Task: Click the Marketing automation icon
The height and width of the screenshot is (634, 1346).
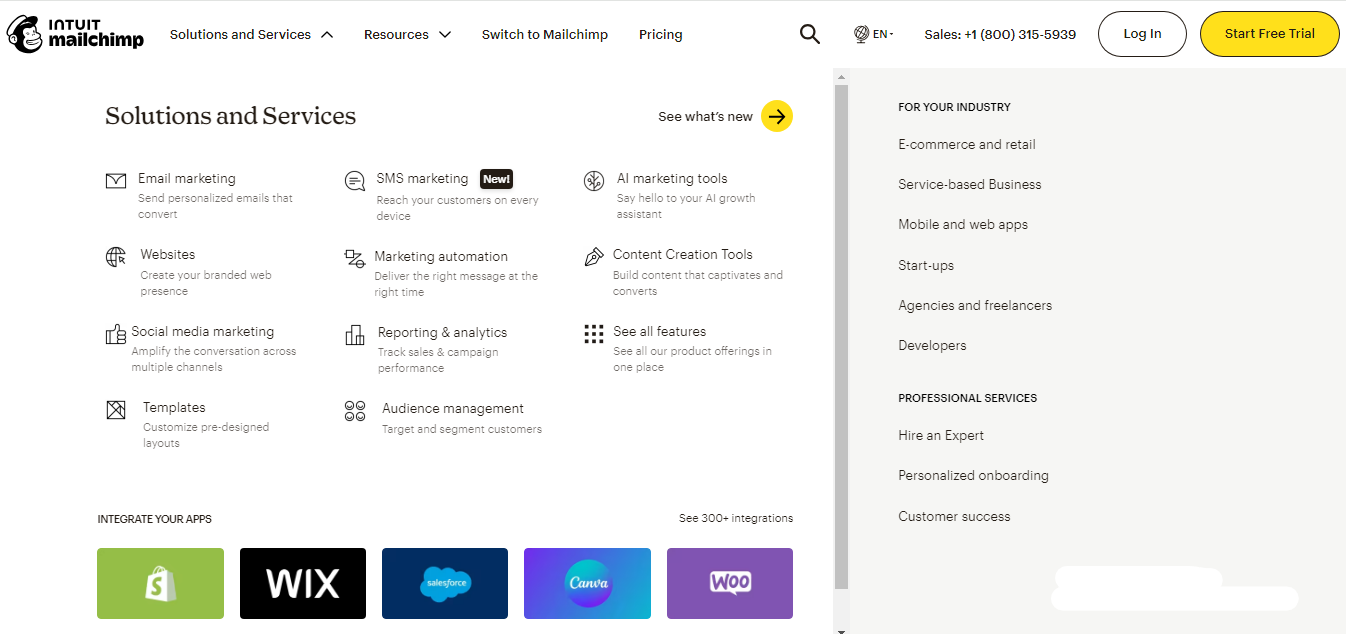Action: (x=355, y=259)
